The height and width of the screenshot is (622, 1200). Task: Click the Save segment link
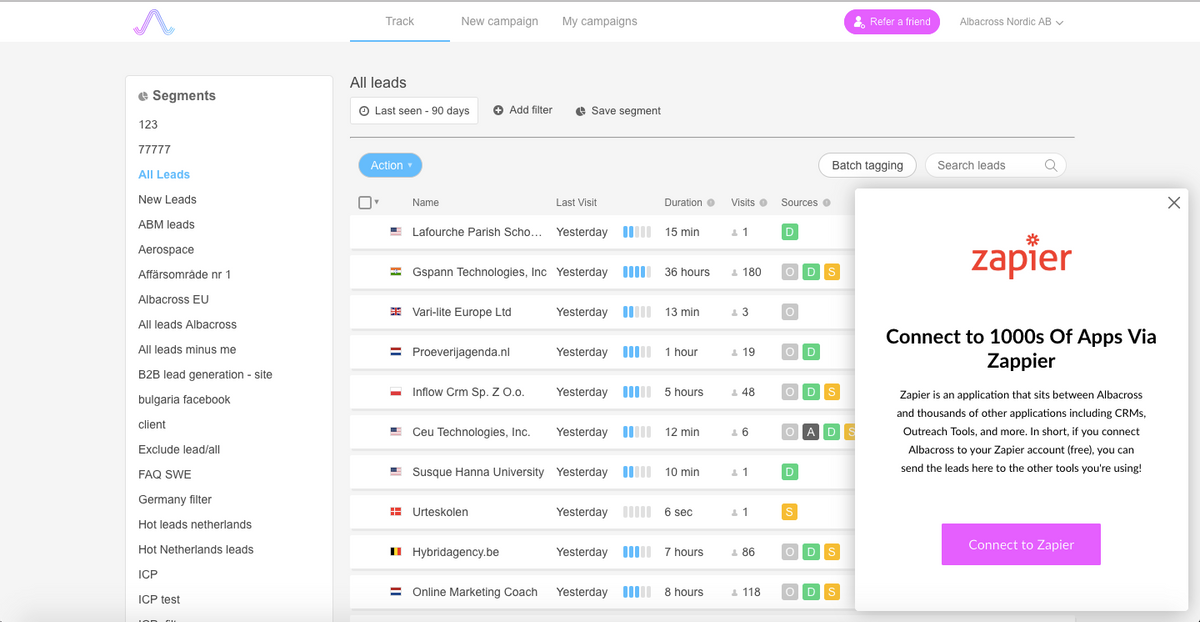[x=618, y=111]
